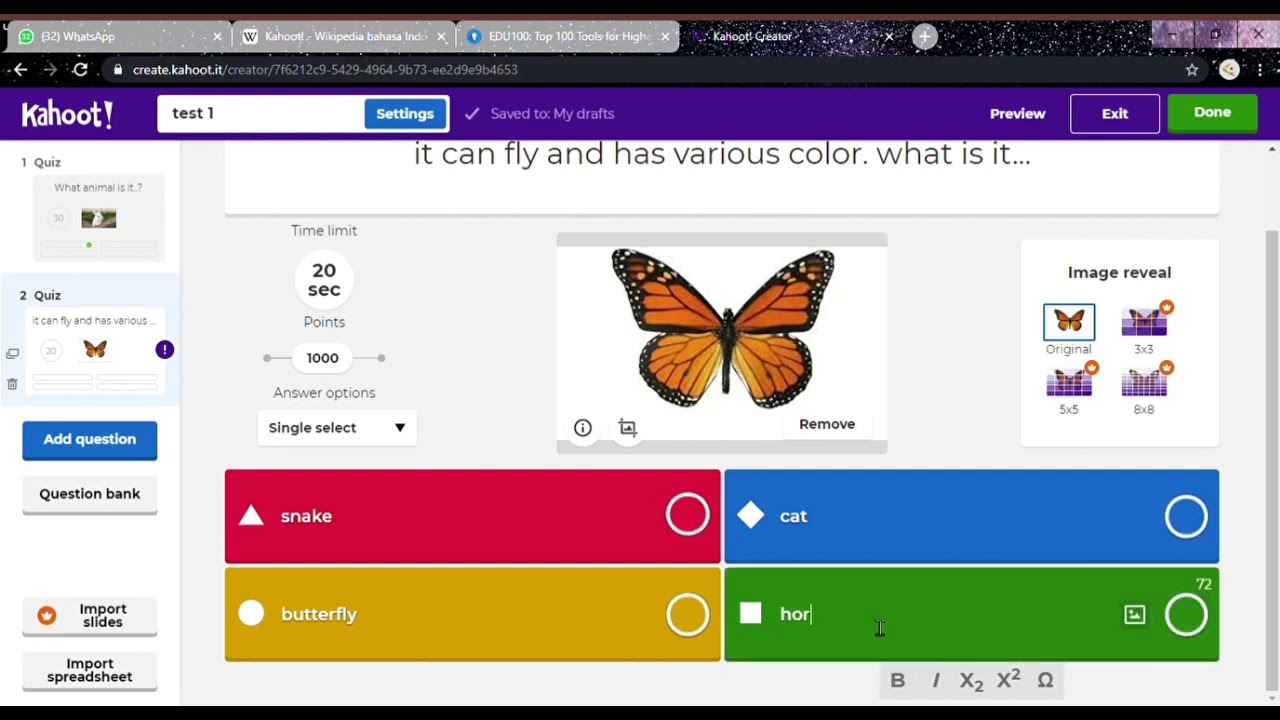
Task: Select 8x8 image reveal option
Action: pyautogui.click(x=1144, y=389)
